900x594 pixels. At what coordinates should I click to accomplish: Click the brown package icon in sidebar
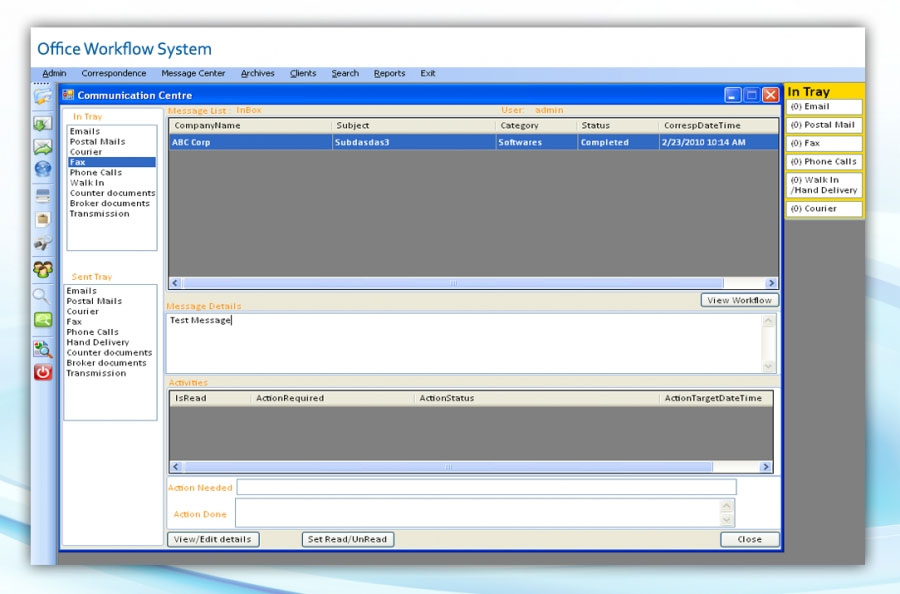point(42,219)
